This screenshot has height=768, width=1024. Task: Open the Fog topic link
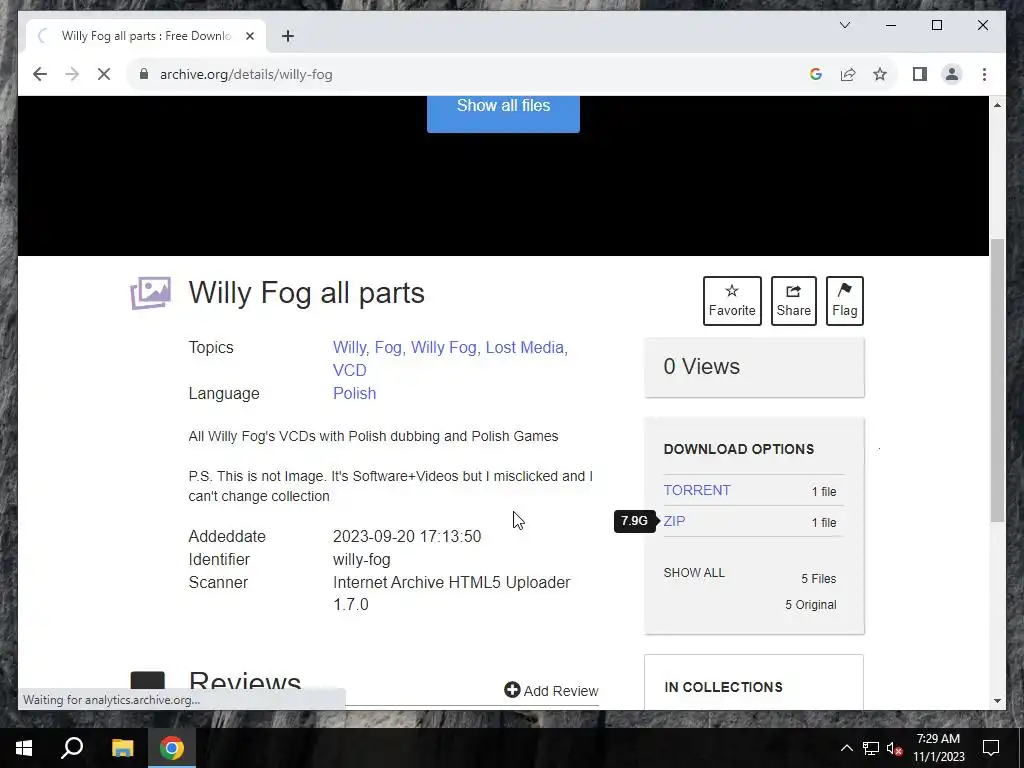click(389, 347)
